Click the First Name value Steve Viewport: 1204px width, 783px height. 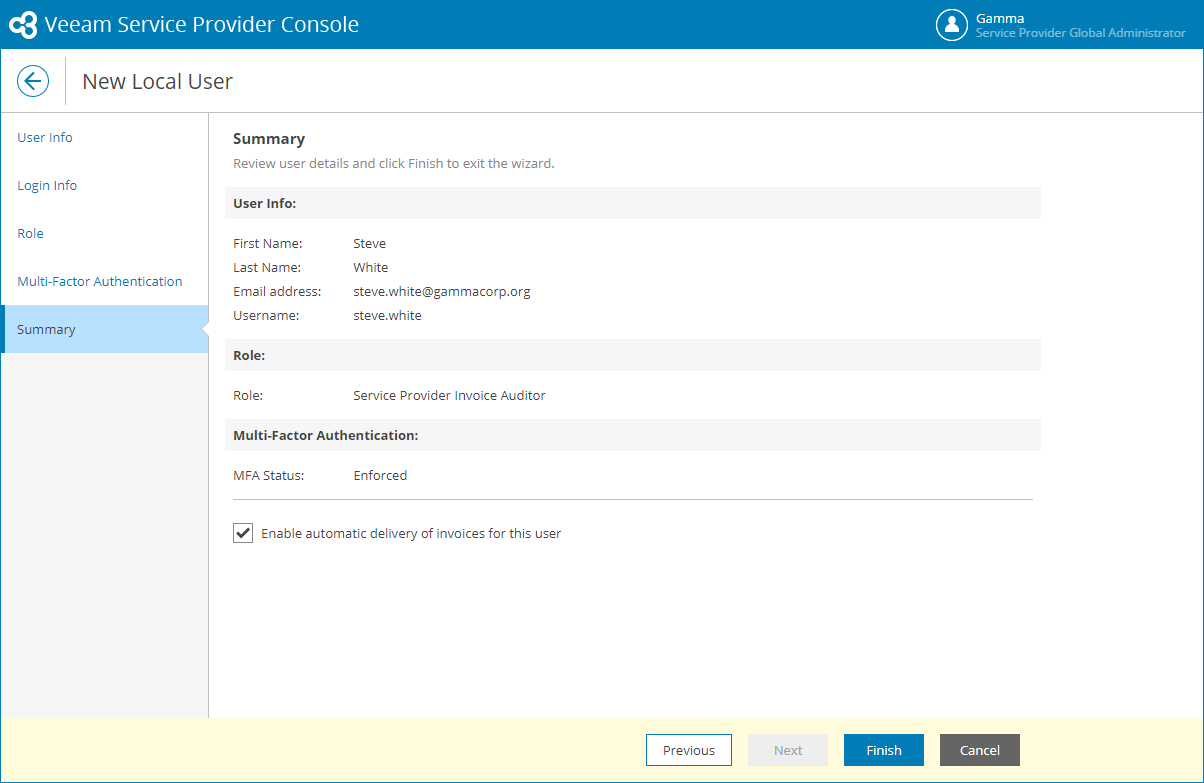pos(369,243)
